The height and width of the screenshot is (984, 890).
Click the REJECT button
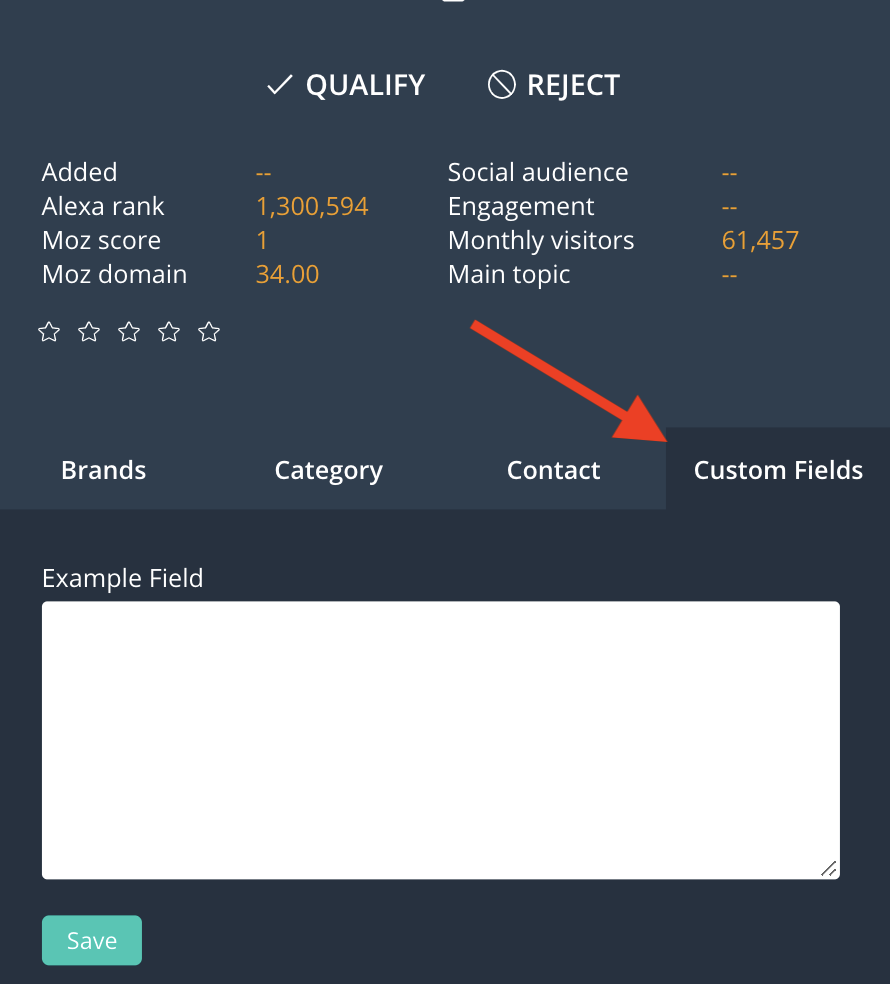(x=554, y=86)
